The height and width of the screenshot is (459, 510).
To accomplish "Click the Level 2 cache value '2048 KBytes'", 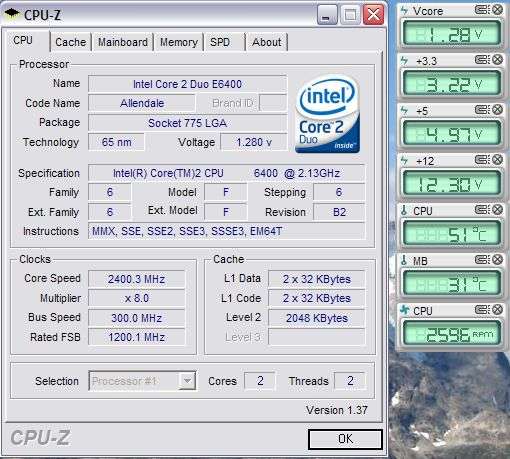I will click(x=317, y=318).
